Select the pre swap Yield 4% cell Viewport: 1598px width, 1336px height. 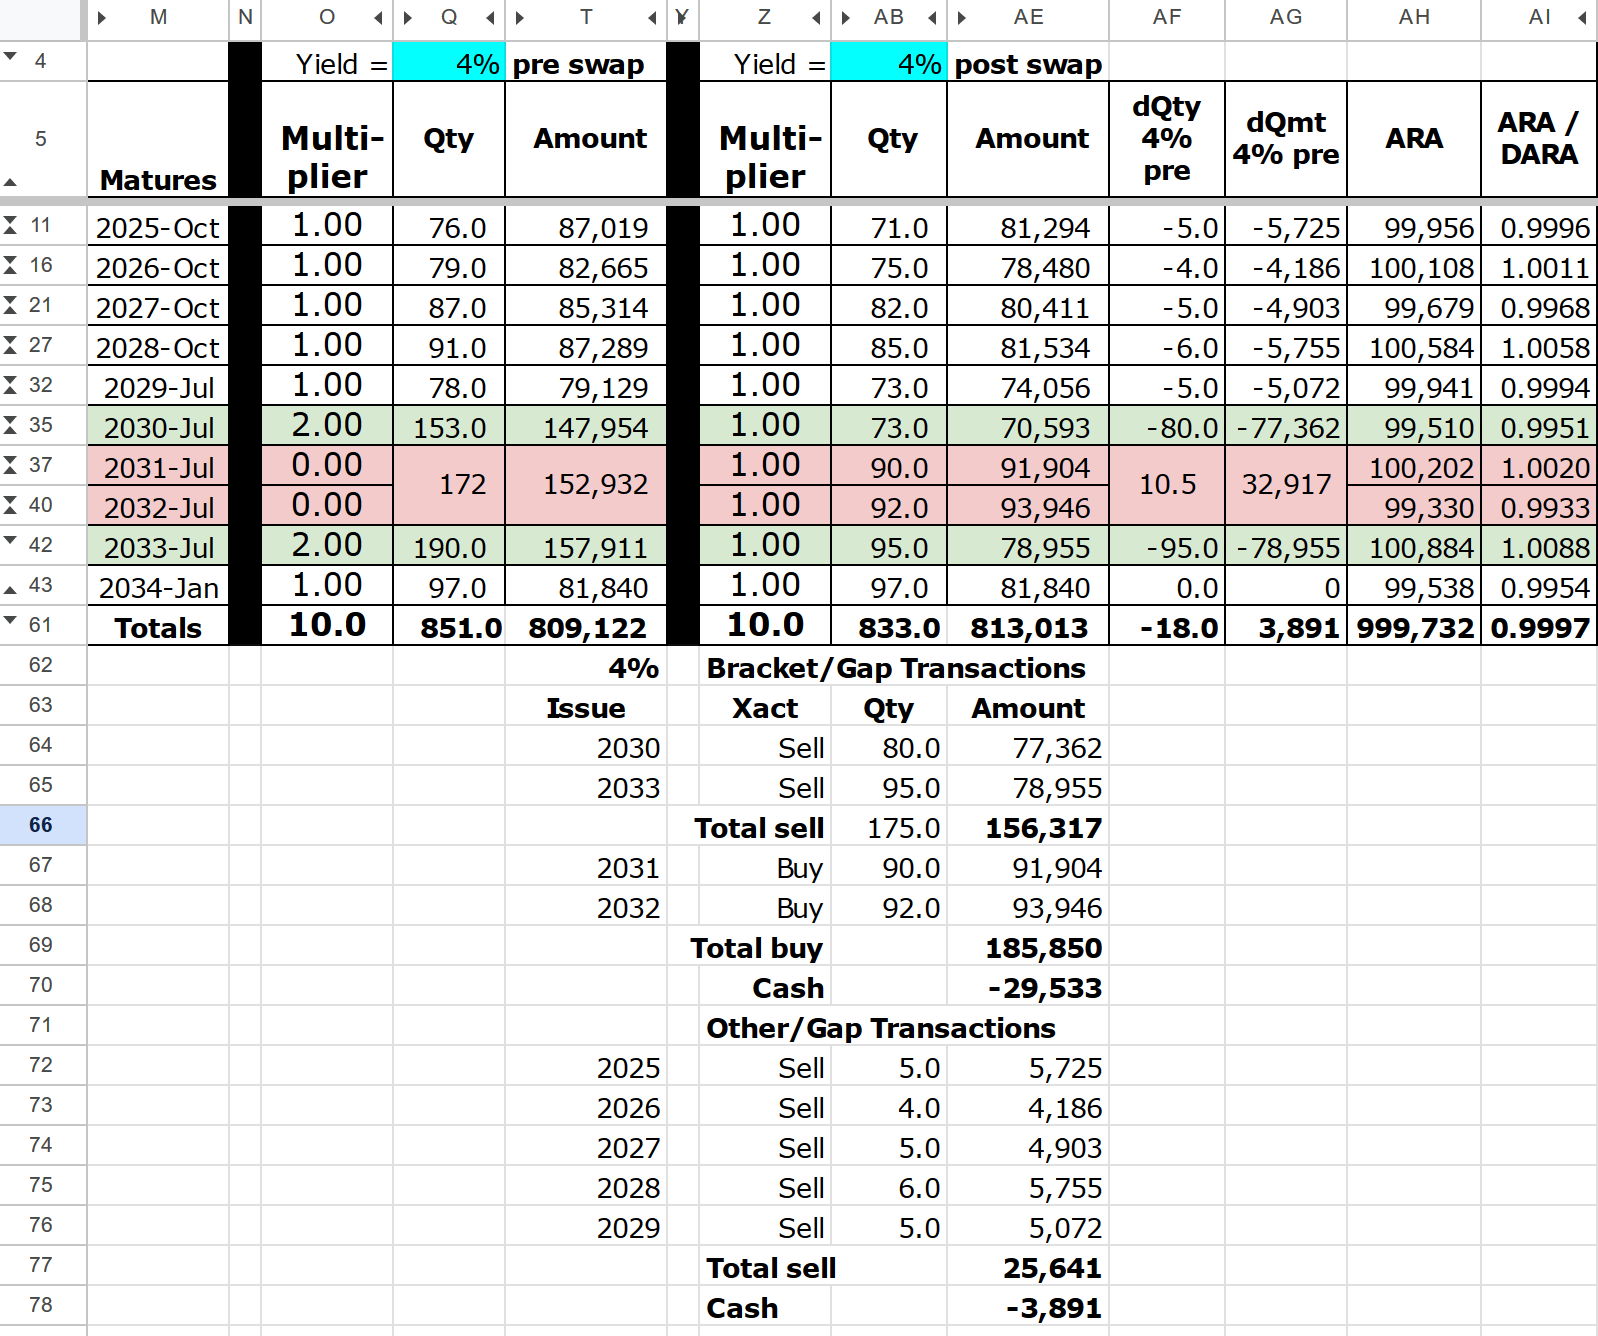[449, 62]
